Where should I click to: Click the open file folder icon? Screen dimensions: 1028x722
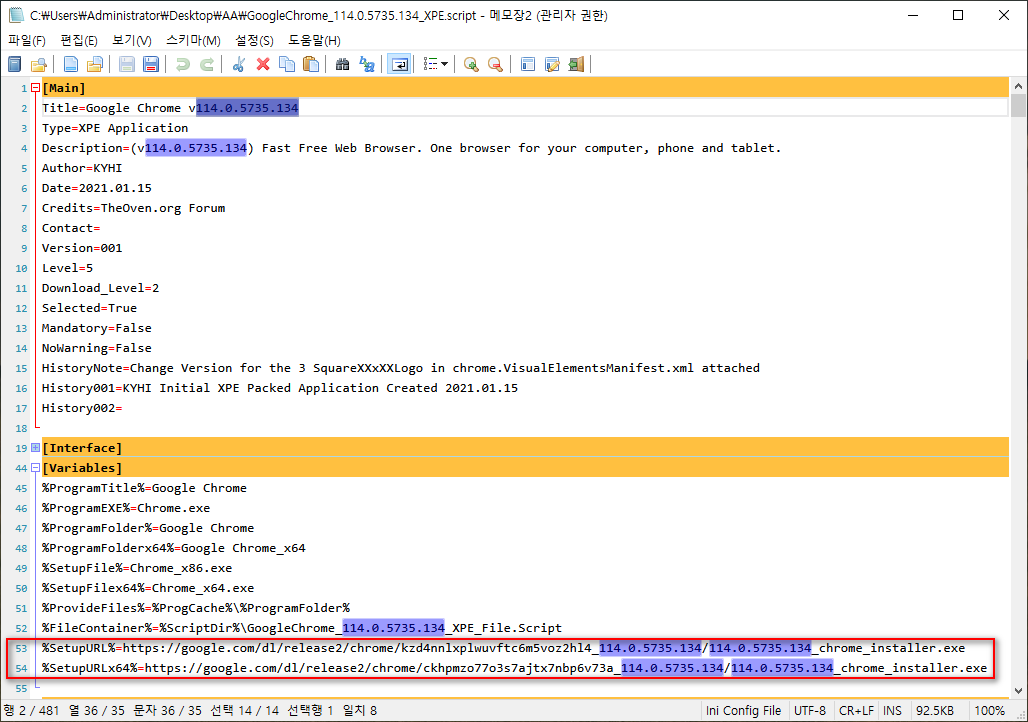pos(95,64)
